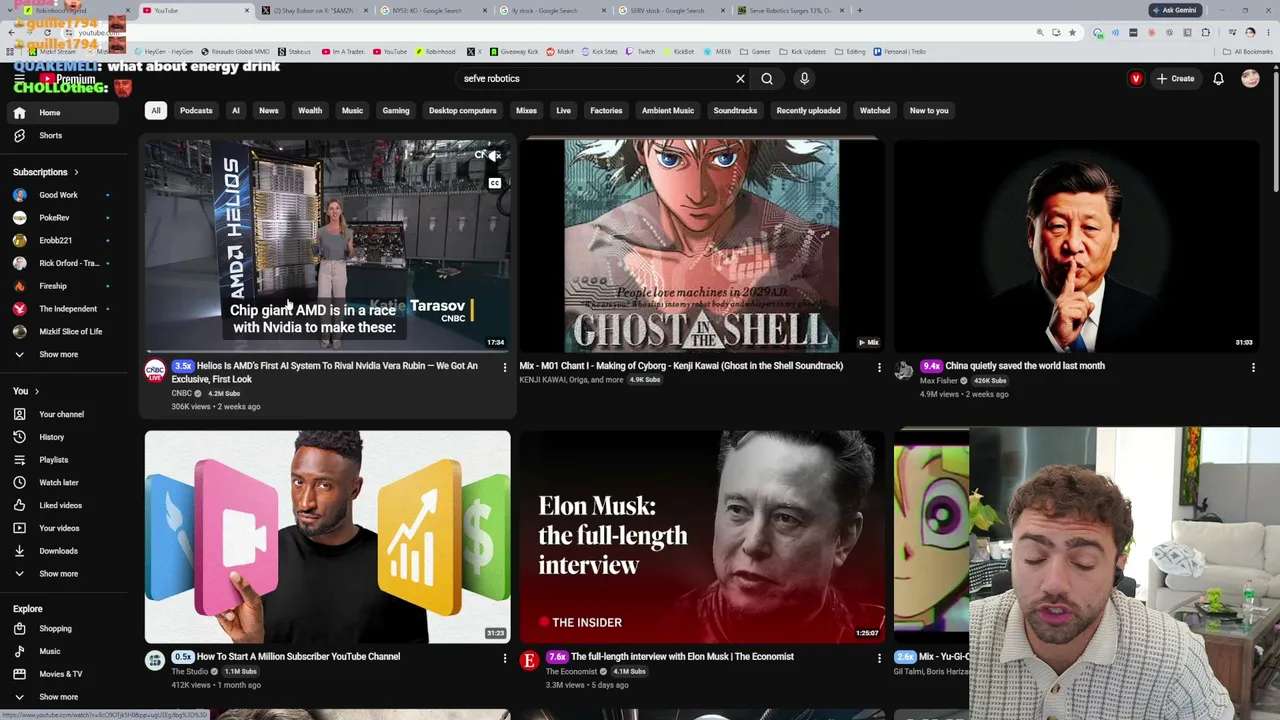Open the Your channel person icon
The width and height of the screenshot is (1280, 720).
(19, 414)
